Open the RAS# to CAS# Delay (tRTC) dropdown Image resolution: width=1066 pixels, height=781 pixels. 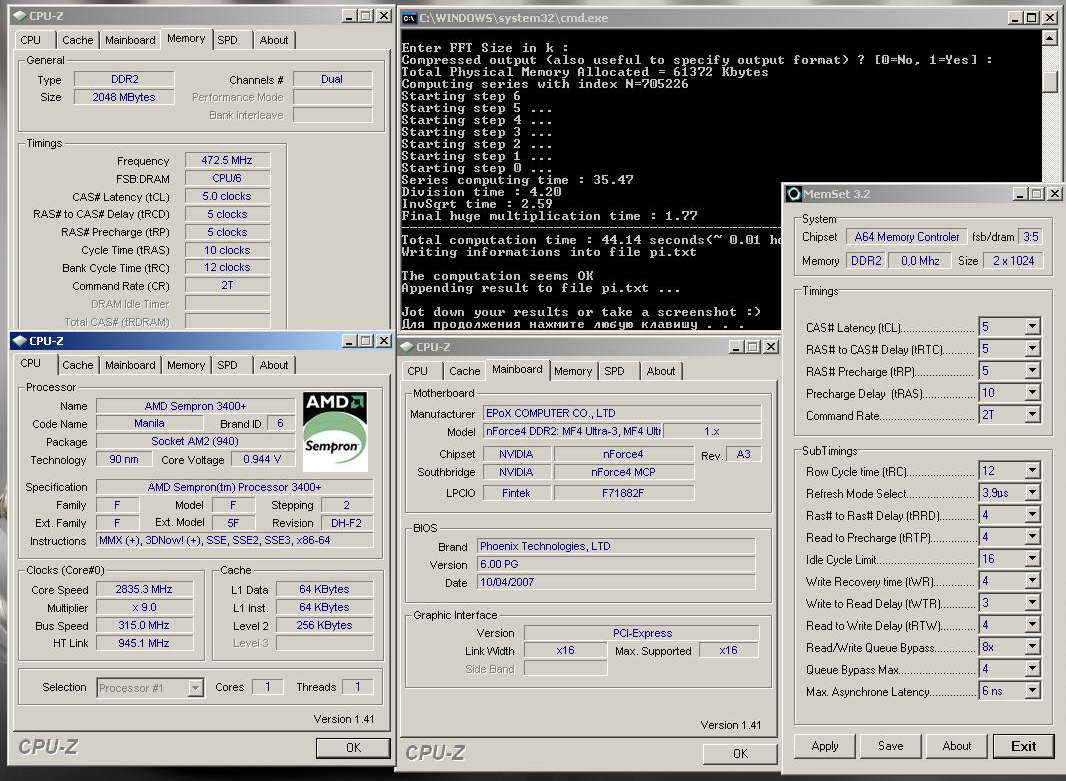pos(1032,349)
